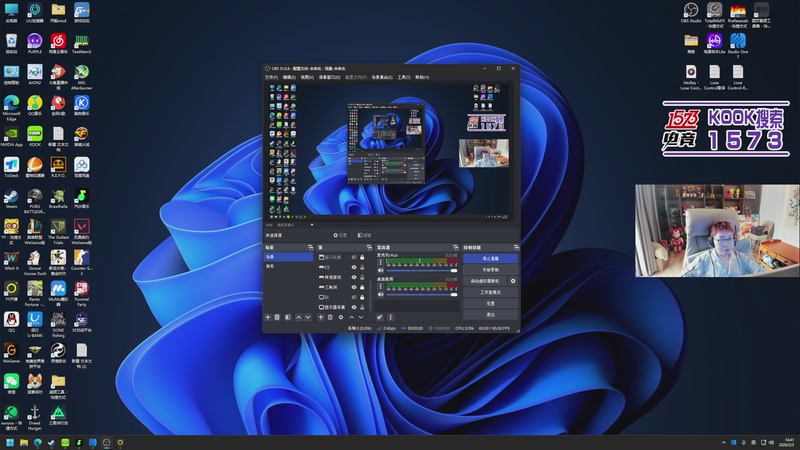The image size is (800, 450).
Task: Mute the Desktop Audio speaker icon
Action: [381, 294]
